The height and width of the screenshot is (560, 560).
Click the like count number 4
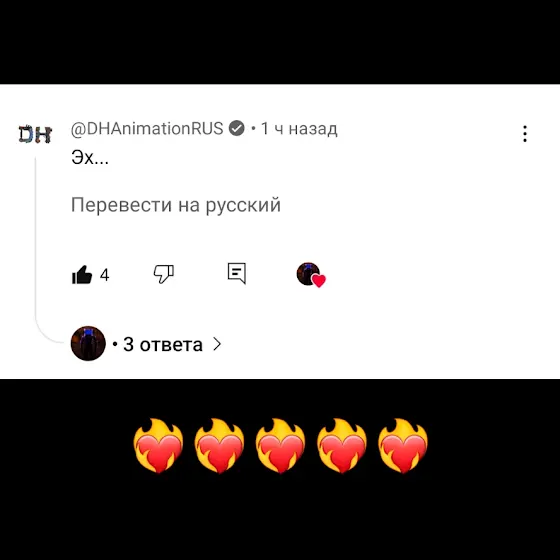(x=104, y=275)
